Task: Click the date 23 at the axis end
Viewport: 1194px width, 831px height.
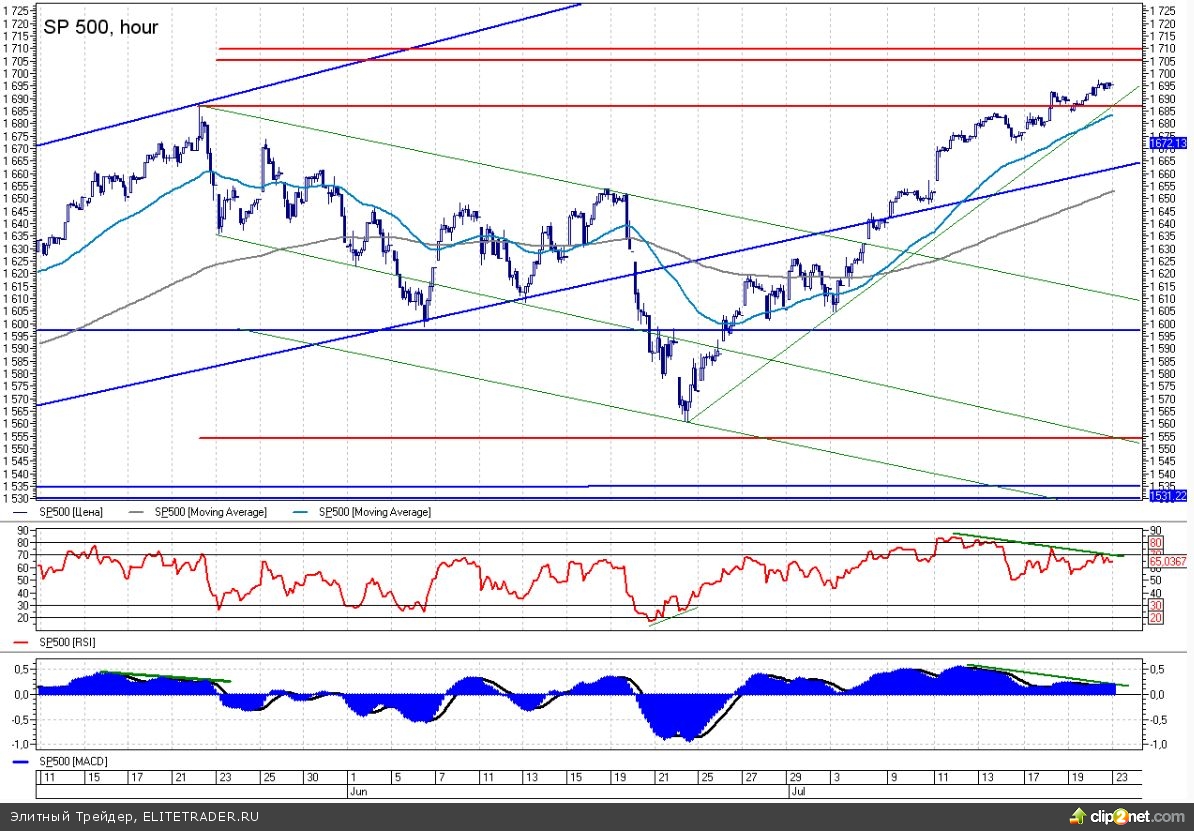Action: coord(1122,776)
